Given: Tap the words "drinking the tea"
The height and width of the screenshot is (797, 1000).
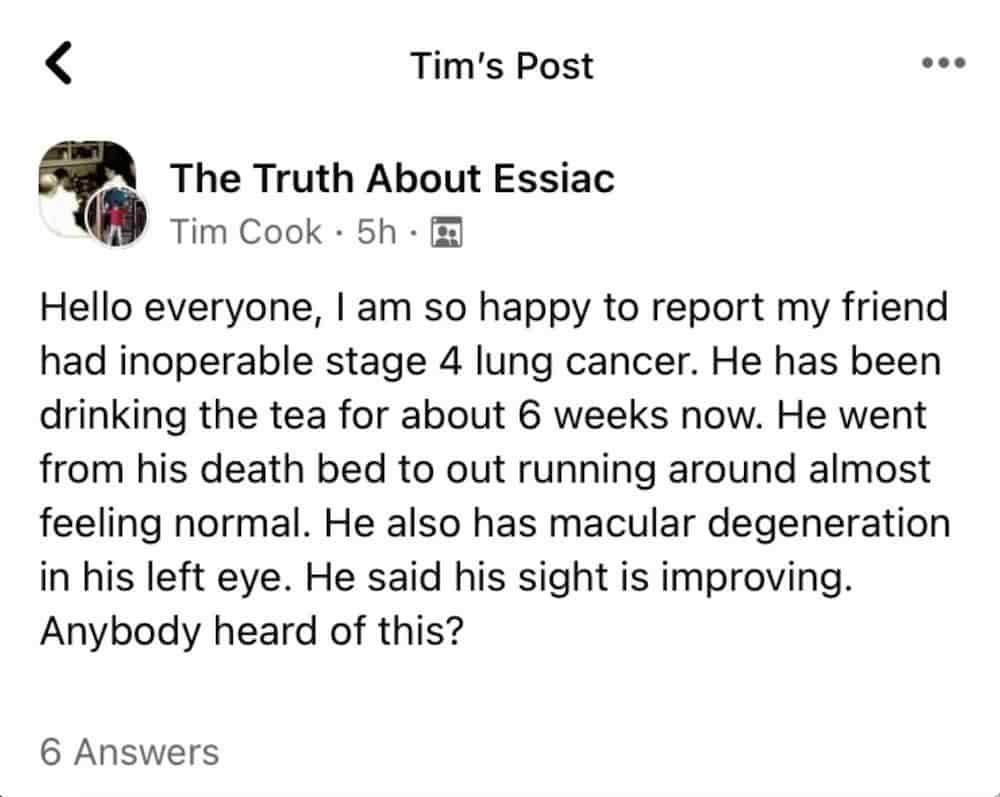Looking at the screenshot, I should (183, 416).
